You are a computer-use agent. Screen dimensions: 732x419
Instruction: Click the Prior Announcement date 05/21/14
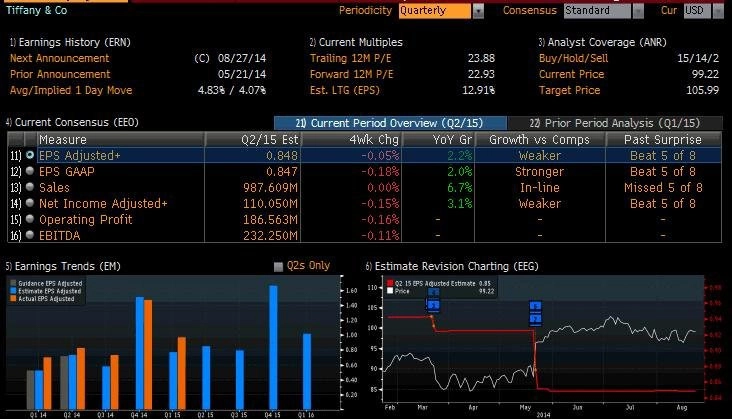pyautogui.click(x=242, y=74)
